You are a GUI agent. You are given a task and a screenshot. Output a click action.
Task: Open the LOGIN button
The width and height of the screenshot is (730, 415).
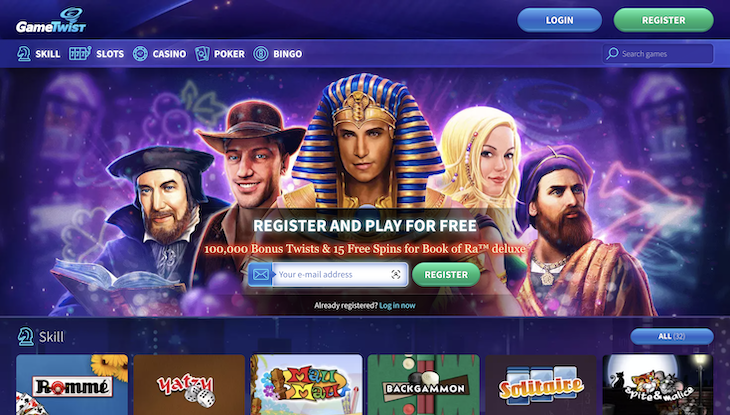pos(559,20)
